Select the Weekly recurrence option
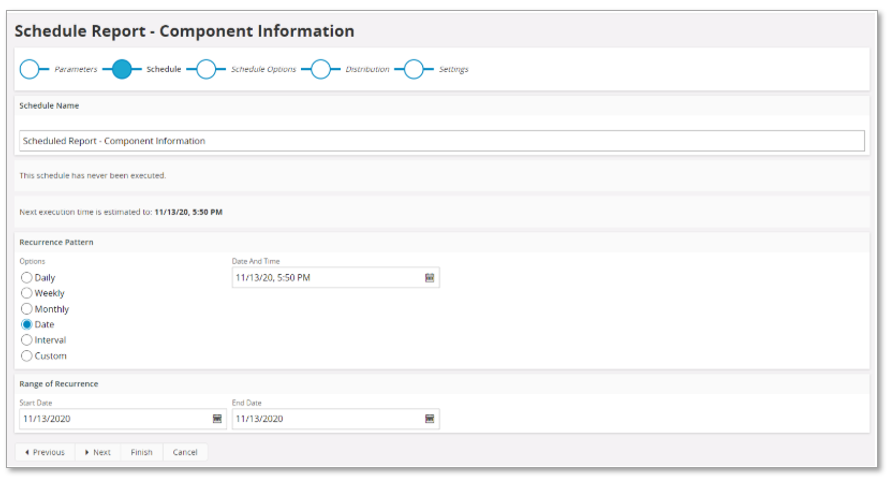888x477 pixels. click(x=27, y=293)
